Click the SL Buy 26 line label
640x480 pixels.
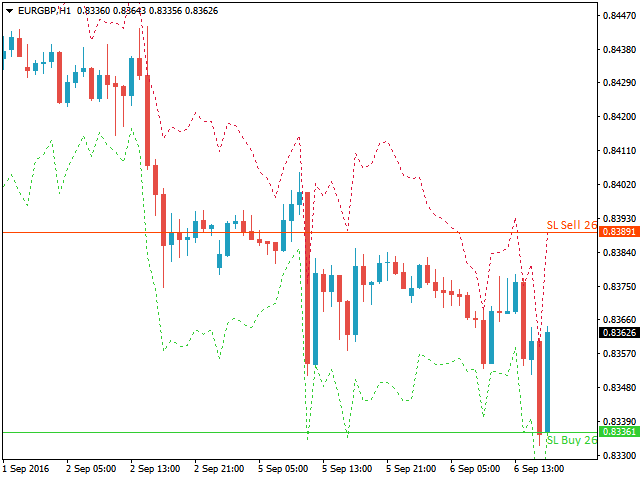[571, 440]
